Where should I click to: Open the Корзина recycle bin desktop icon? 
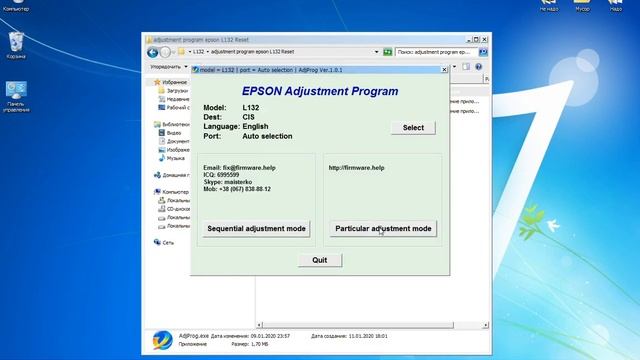click(16, 45)
